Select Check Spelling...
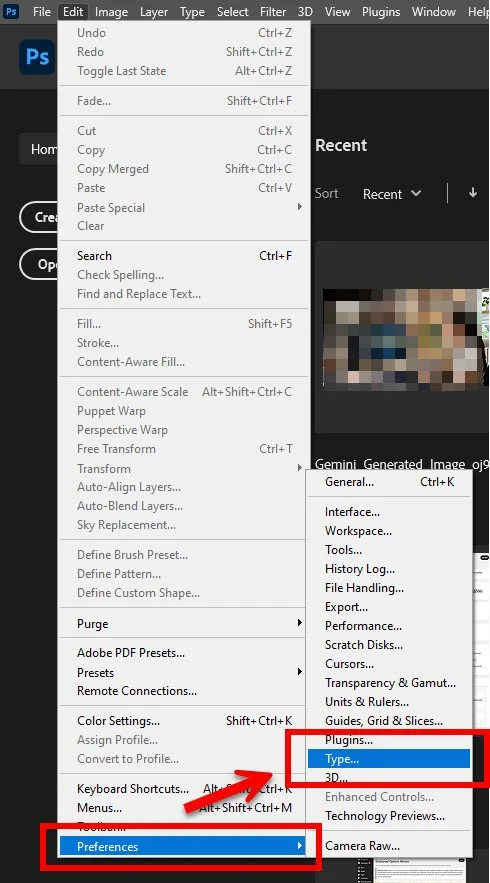 coord(185,275)
